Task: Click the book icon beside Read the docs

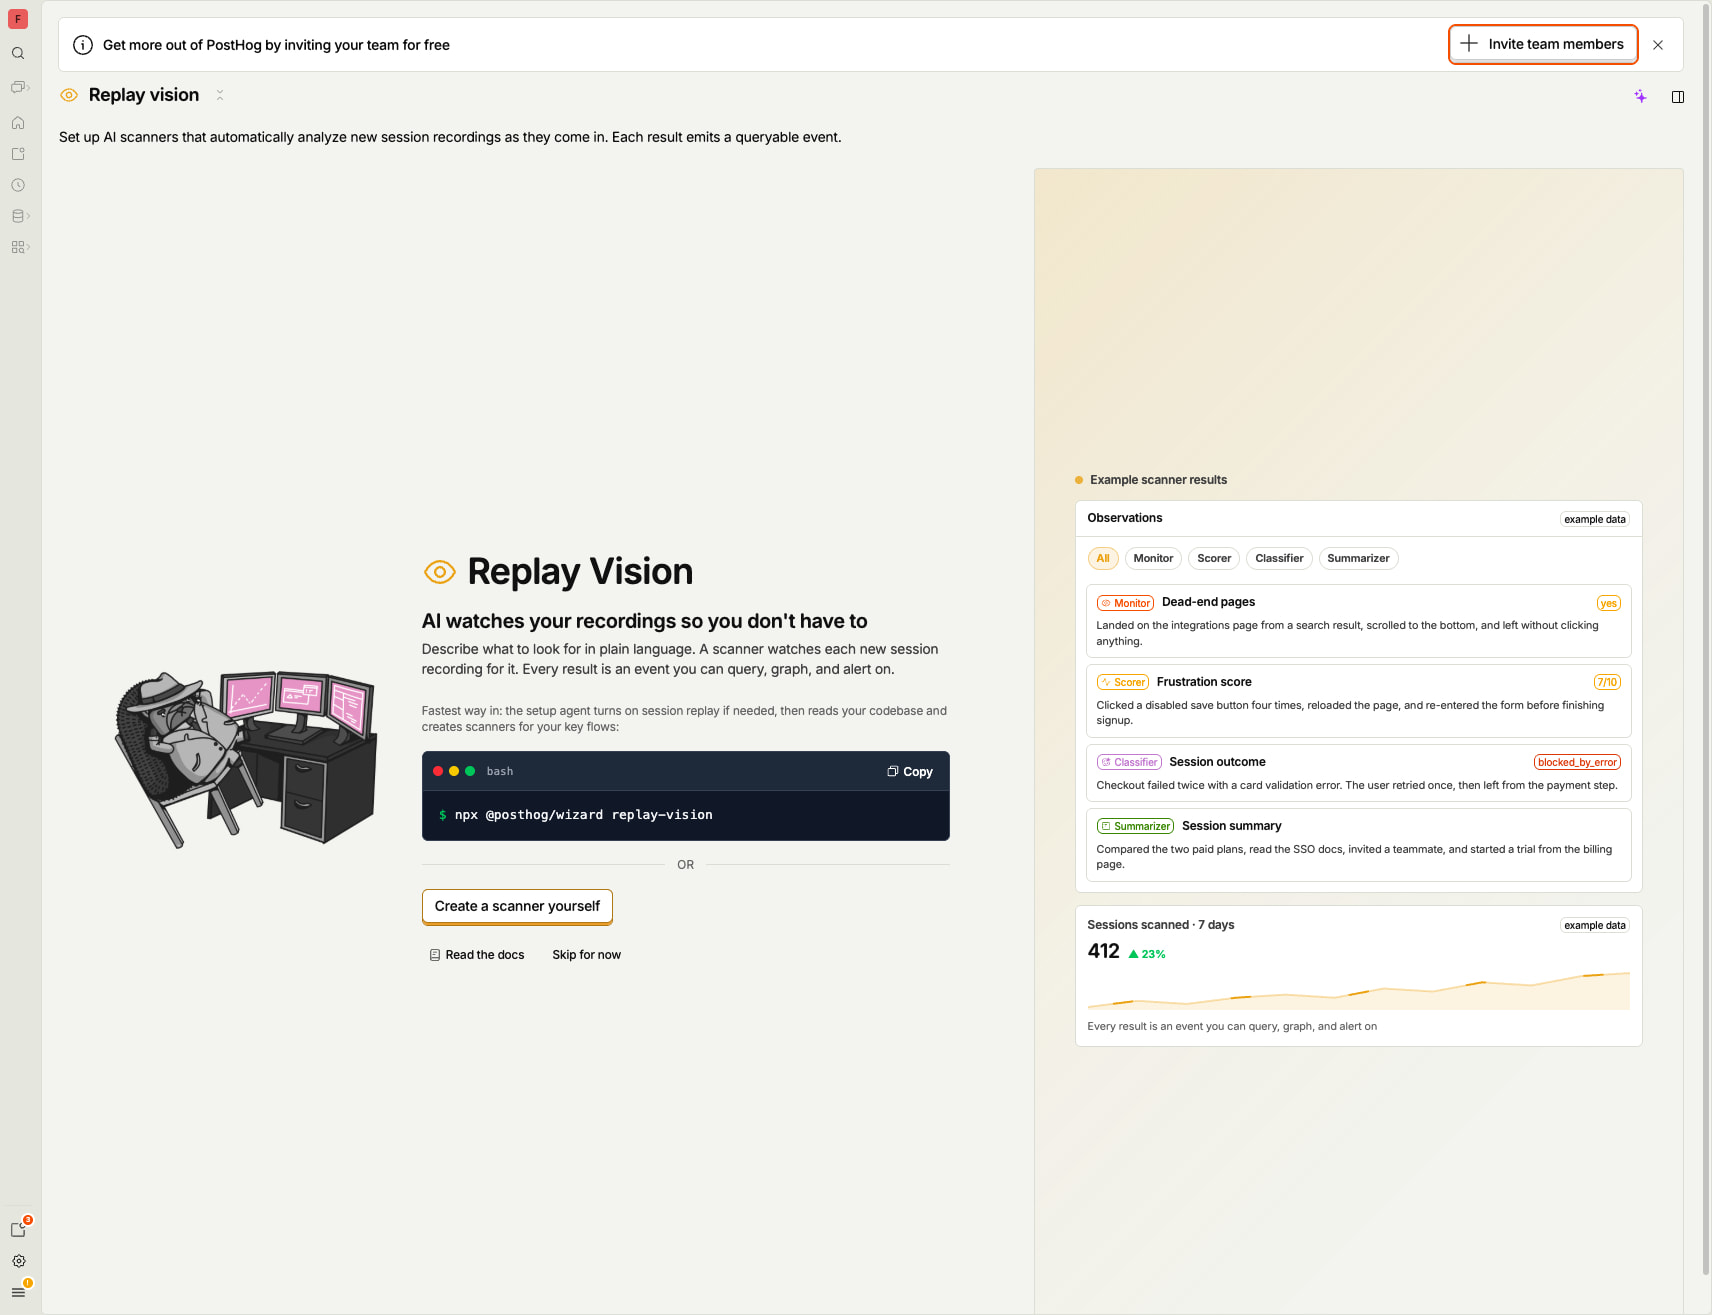Action: pyautogui.click(x=434, y=955)
